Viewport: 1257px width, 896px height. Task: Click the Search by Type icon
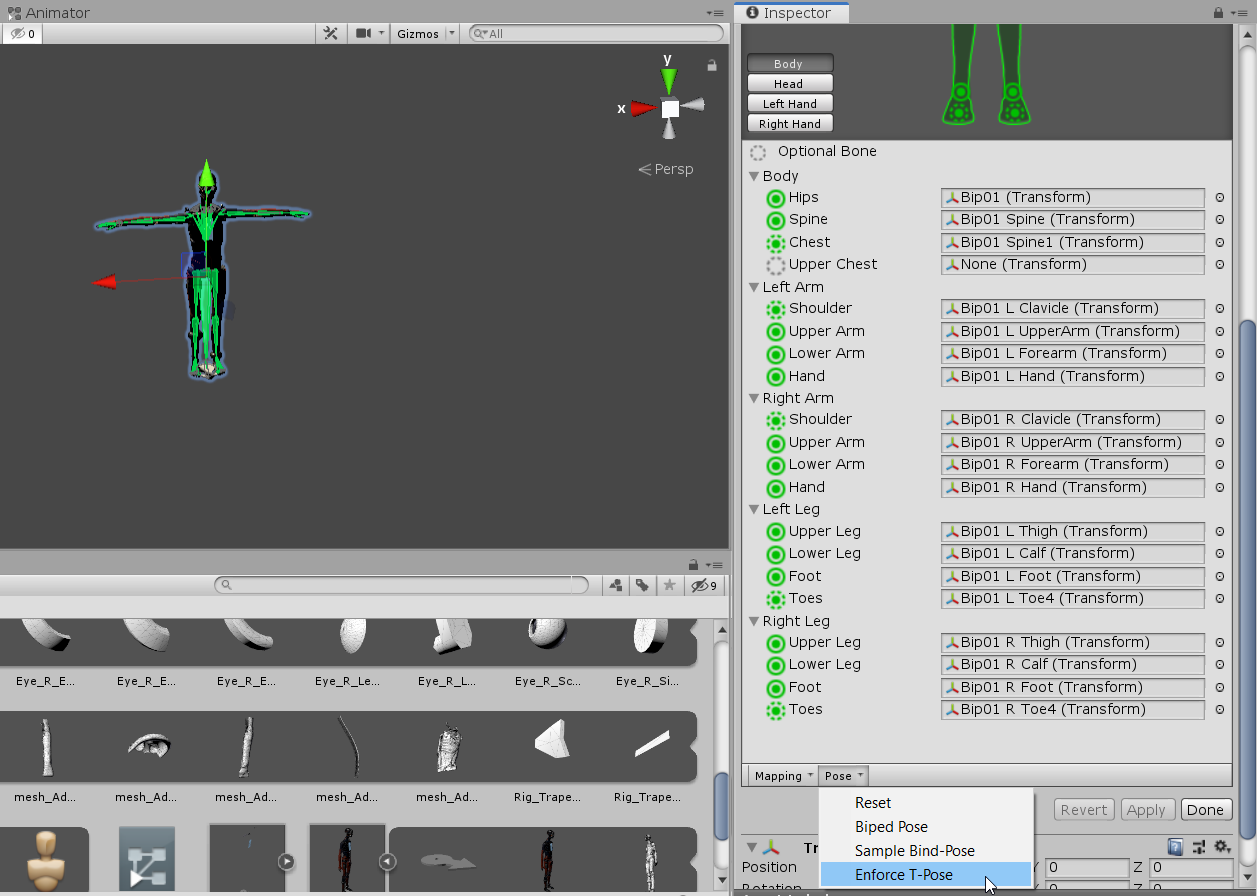point(616,585)
